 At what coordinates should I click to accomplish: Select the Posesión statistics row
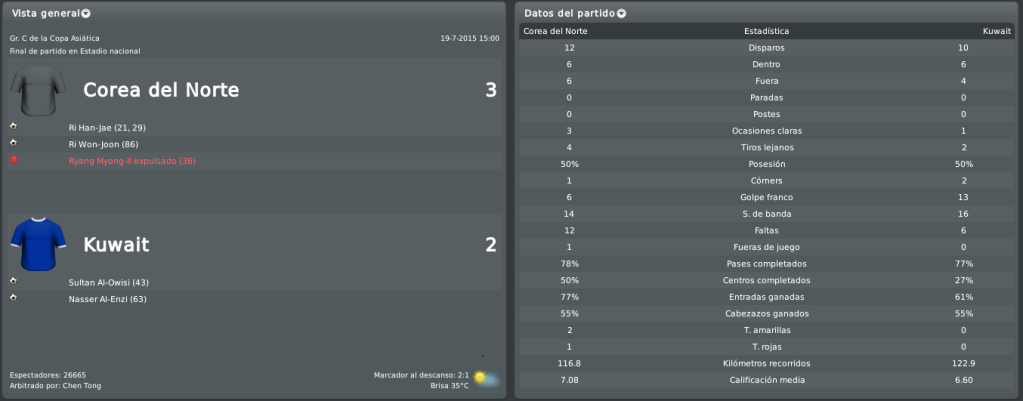pos(767,164)
